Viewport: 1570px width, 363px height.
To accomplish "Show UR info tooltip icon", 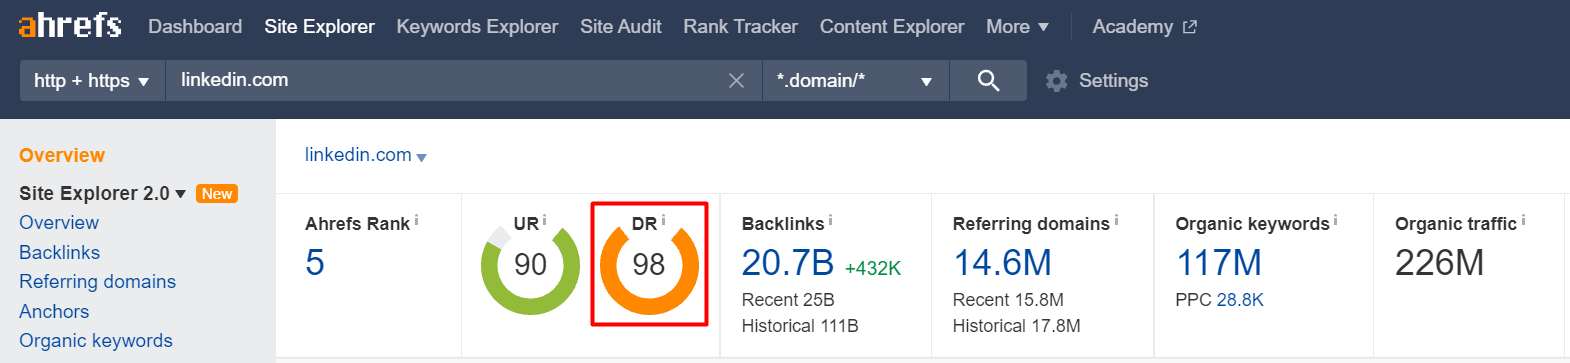I will coord(545,220).
